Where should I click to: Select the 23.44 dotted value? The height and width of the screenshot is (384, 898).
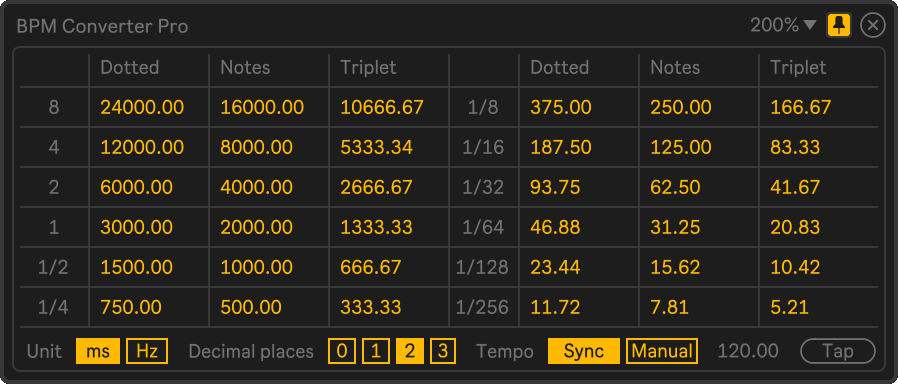click(555, 267)
